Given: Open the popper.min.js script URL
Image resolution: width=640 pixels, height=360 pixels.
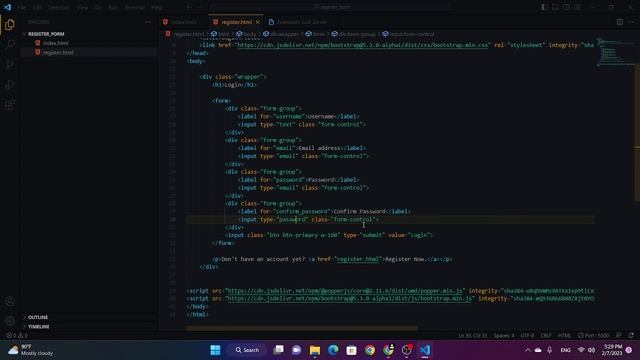Looking at the screenshot, I should tap(344, 291).
